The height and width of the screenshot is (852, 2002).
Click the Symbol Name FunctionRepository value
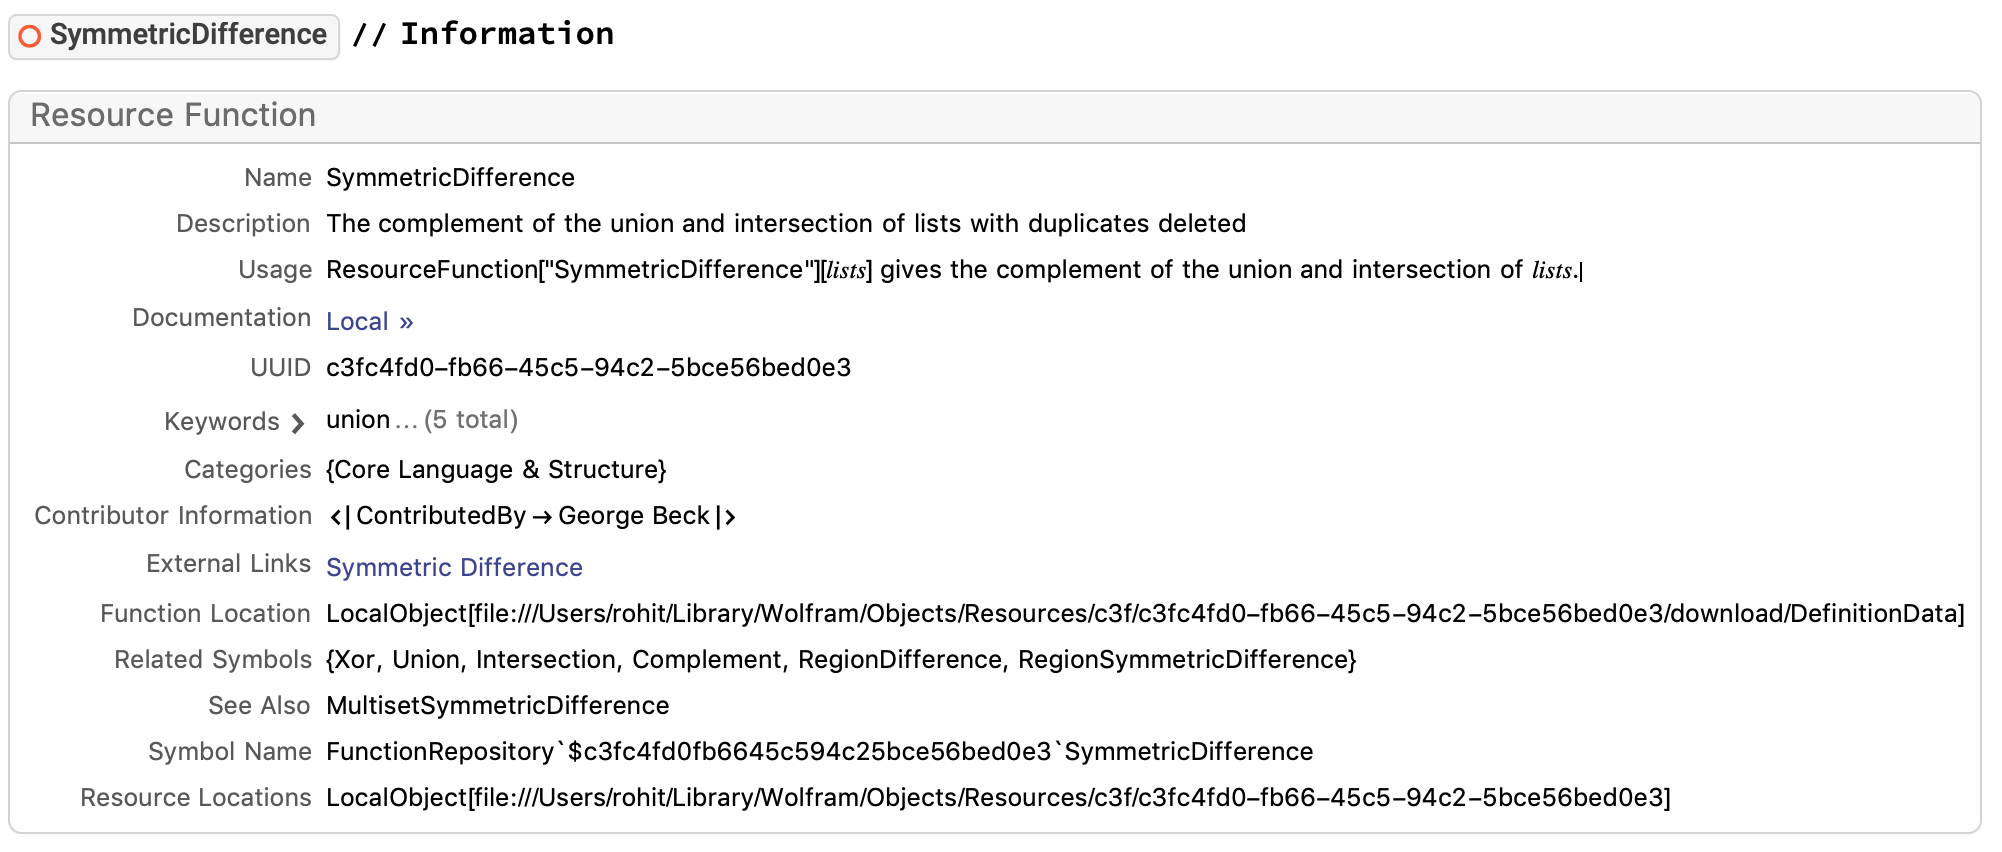820,752
